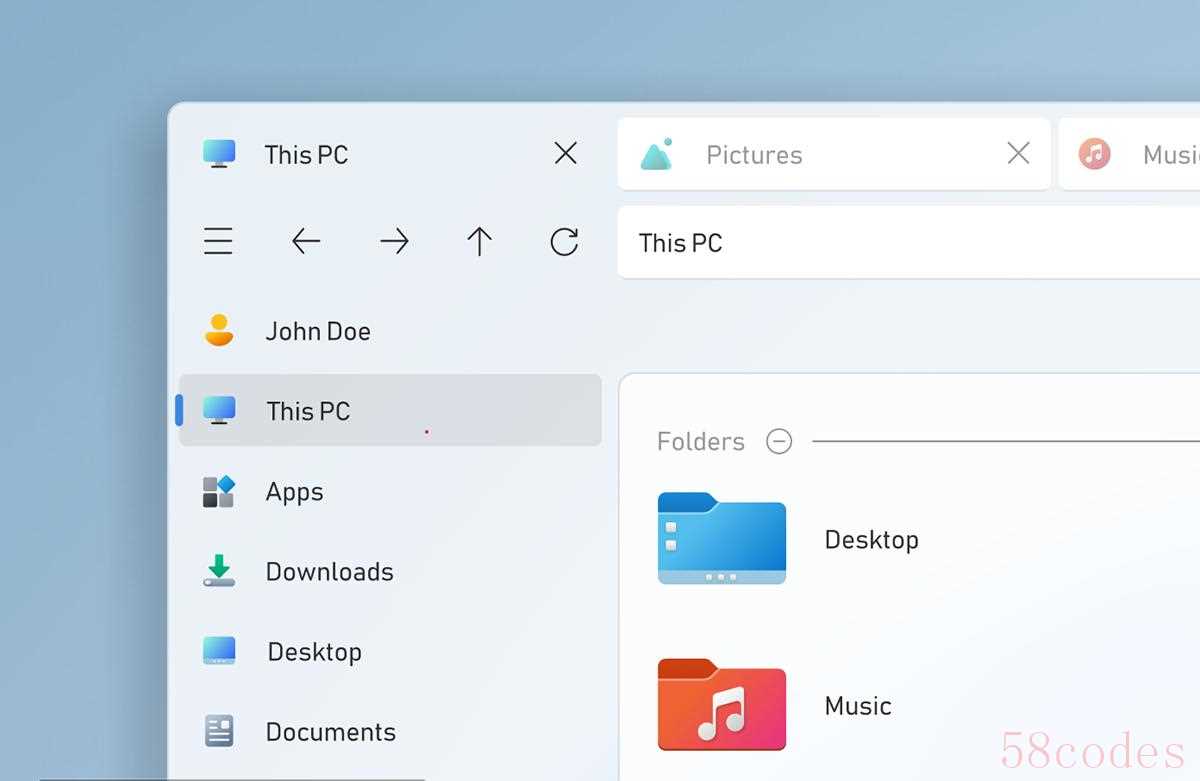Click the Desktop folder name label
Image resolution: width=1200 pixels, height=781 pixels.
pos(871,540)
